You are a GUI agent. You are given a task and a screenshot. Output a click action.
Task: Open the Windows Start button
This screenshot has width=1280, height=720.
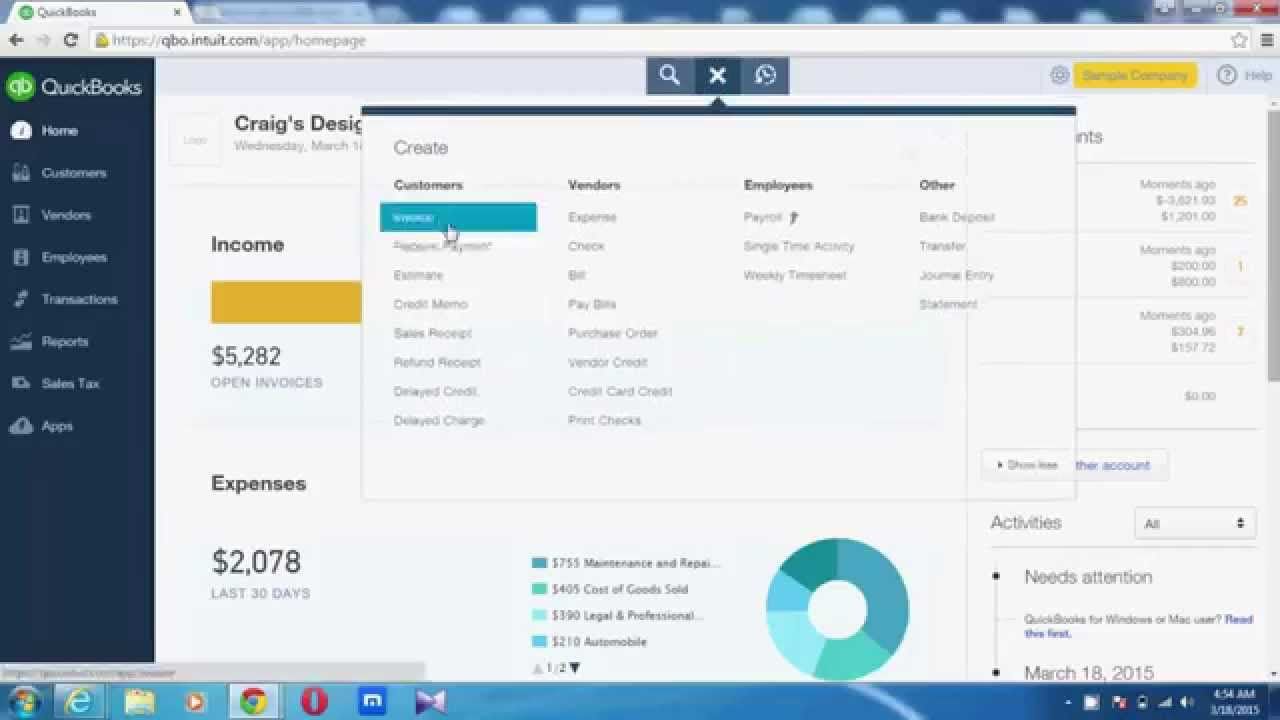24,701
